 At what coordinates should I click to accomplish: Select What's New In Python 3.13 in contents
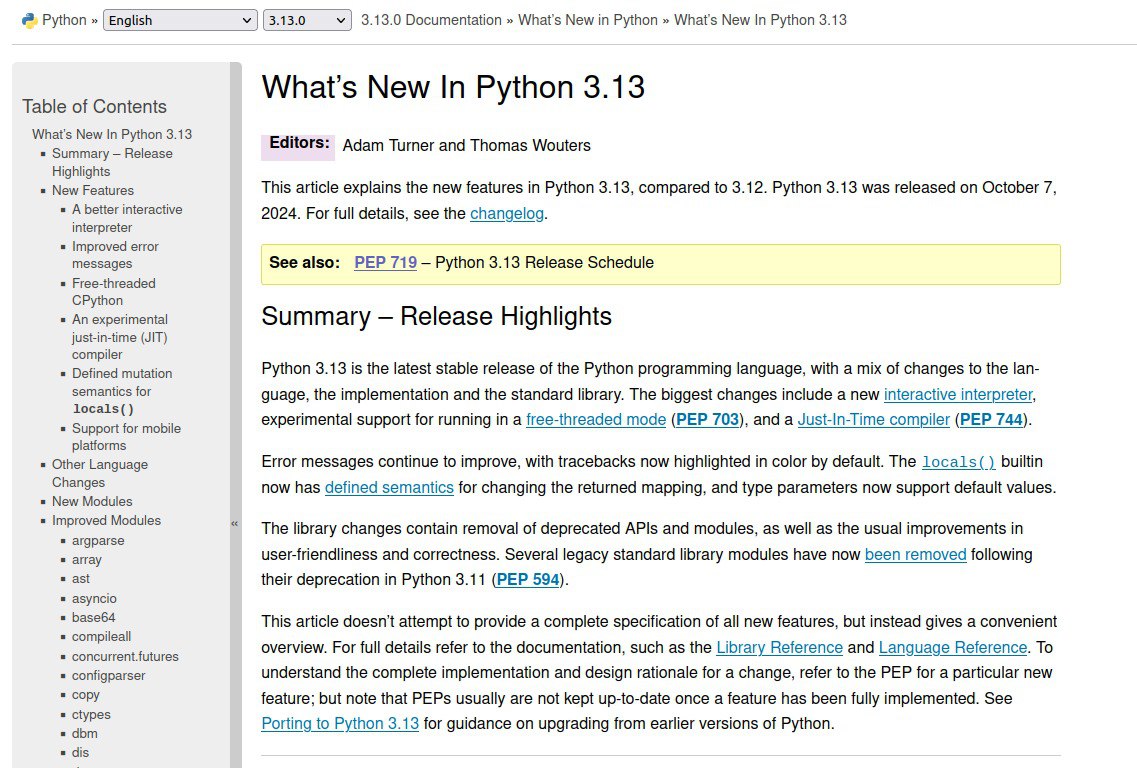(112, 134)
